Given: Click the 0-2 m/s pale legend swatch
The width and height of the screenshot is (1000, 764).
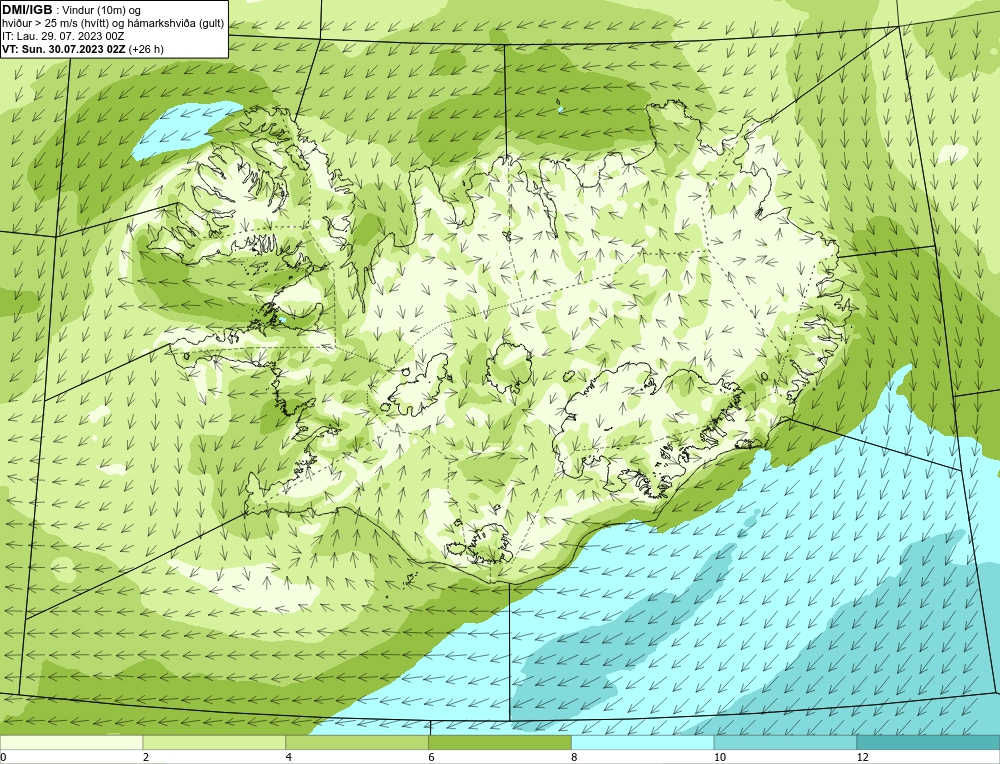Looking at the screenshot, I should (x=71, y=743).
